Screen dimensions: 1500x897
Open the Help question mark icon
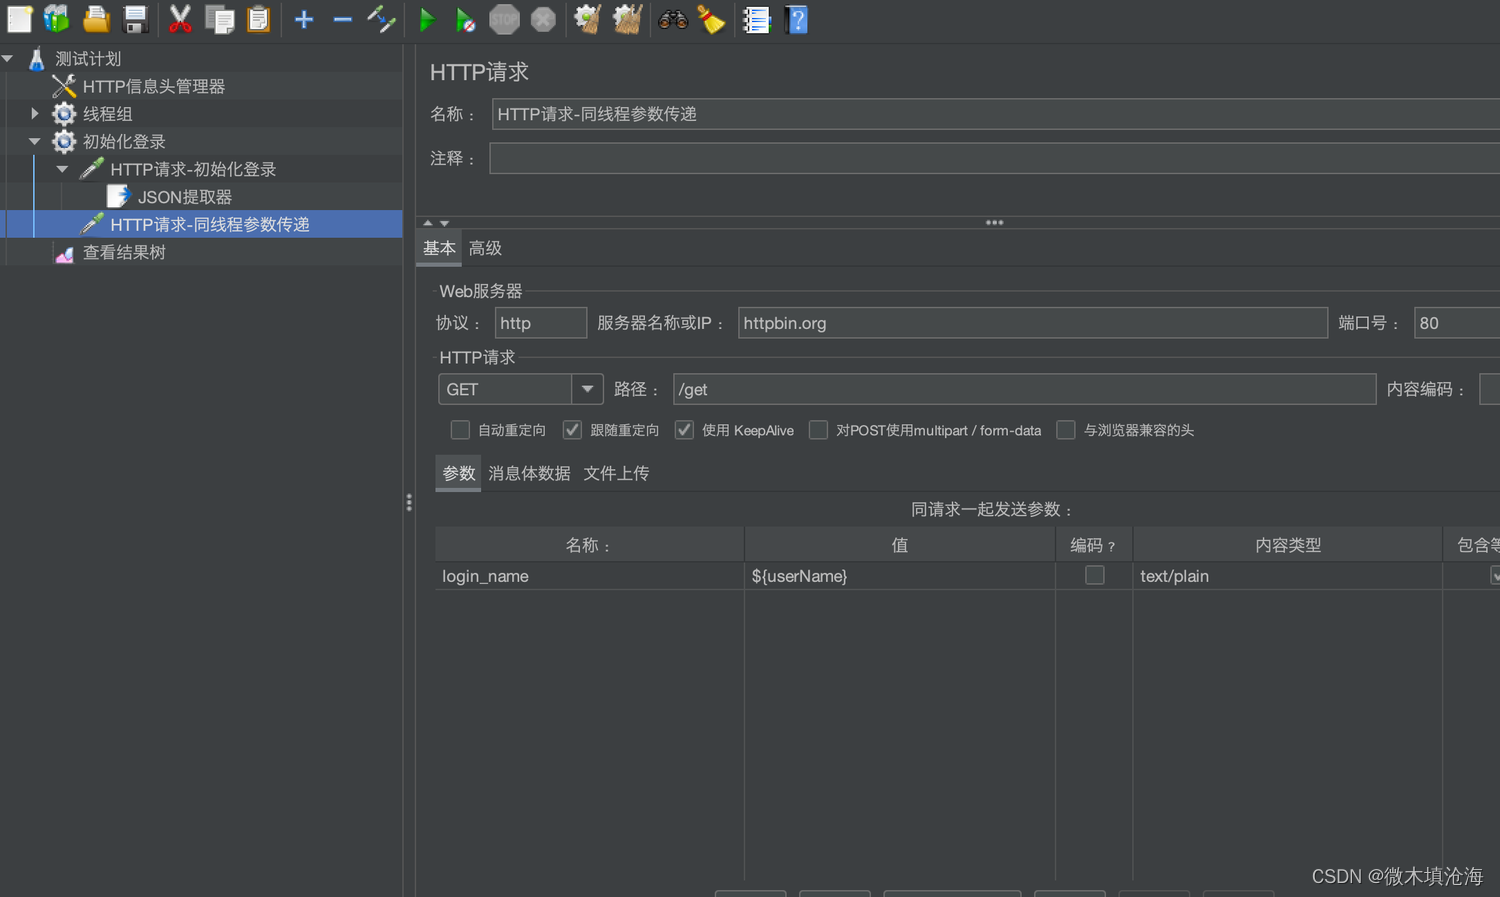[797, 19]
